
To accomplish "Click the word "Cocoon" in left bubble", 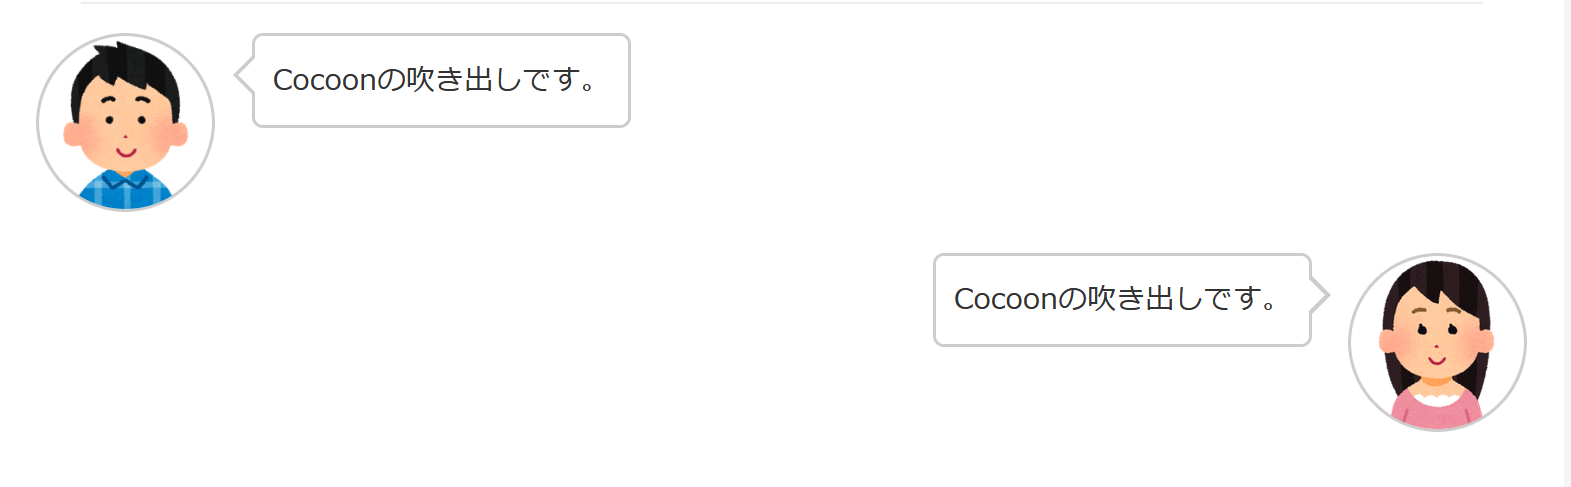I will 324,80.
